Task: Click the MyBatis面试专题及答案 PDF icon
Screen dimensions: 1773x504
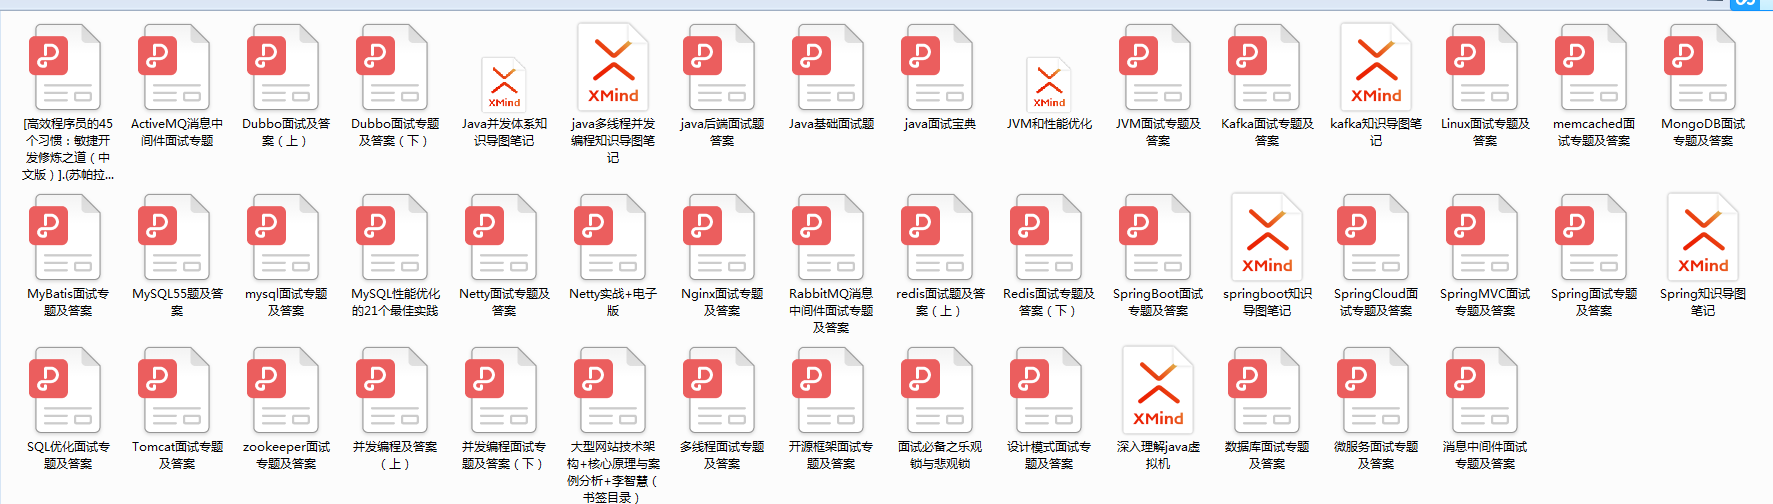Action: pos(66,237)
